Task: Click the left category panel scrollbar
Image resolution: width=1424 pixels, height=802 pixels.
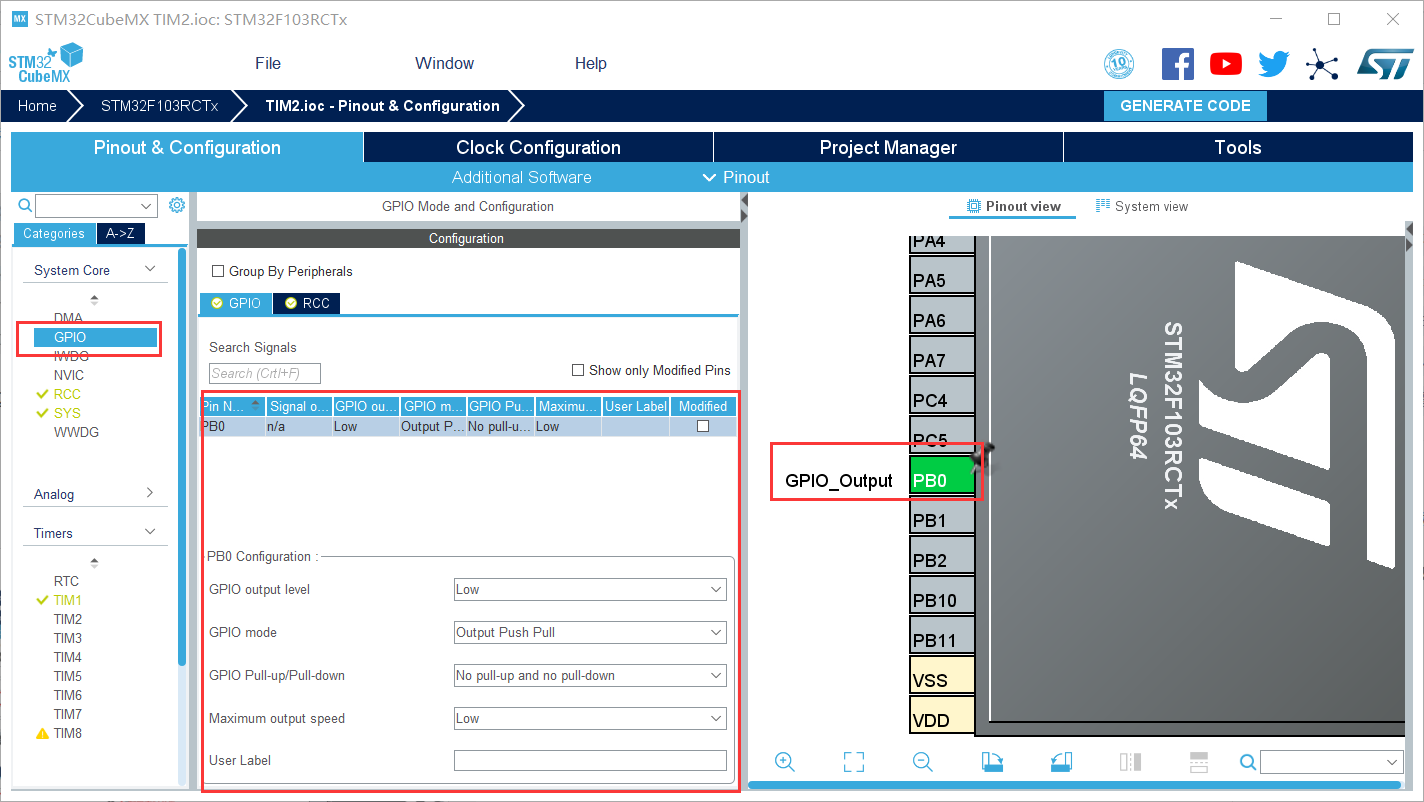Action: 182,455
